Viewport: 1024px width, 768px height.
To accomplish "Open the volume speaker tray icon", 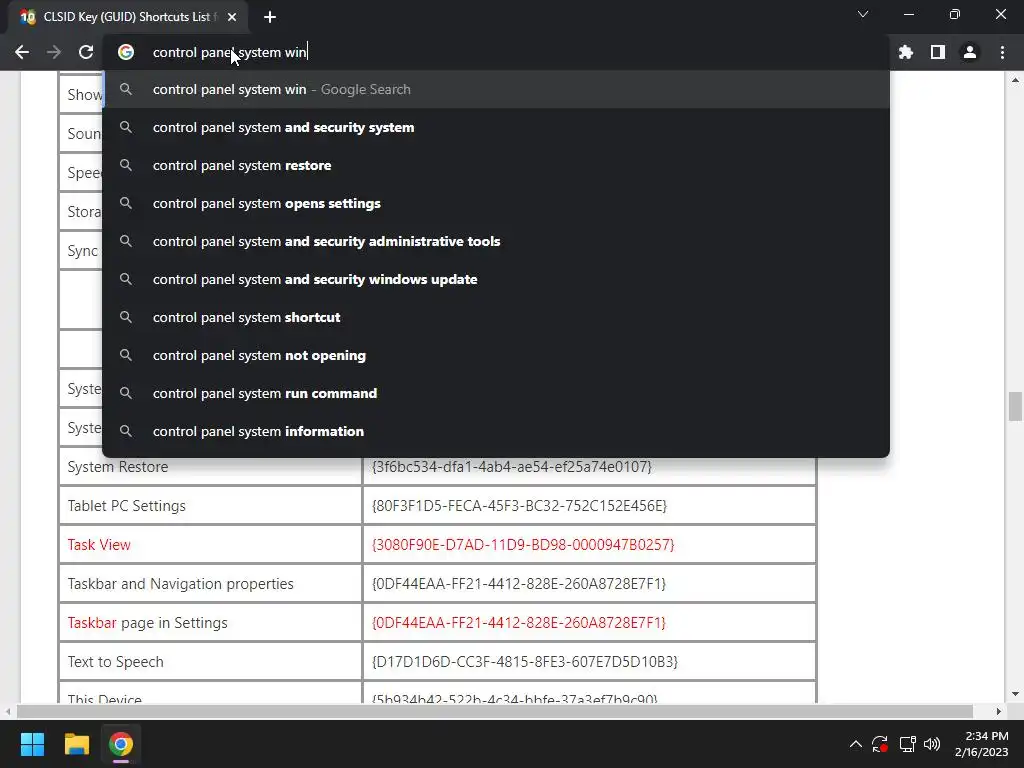I will (932, 744).
